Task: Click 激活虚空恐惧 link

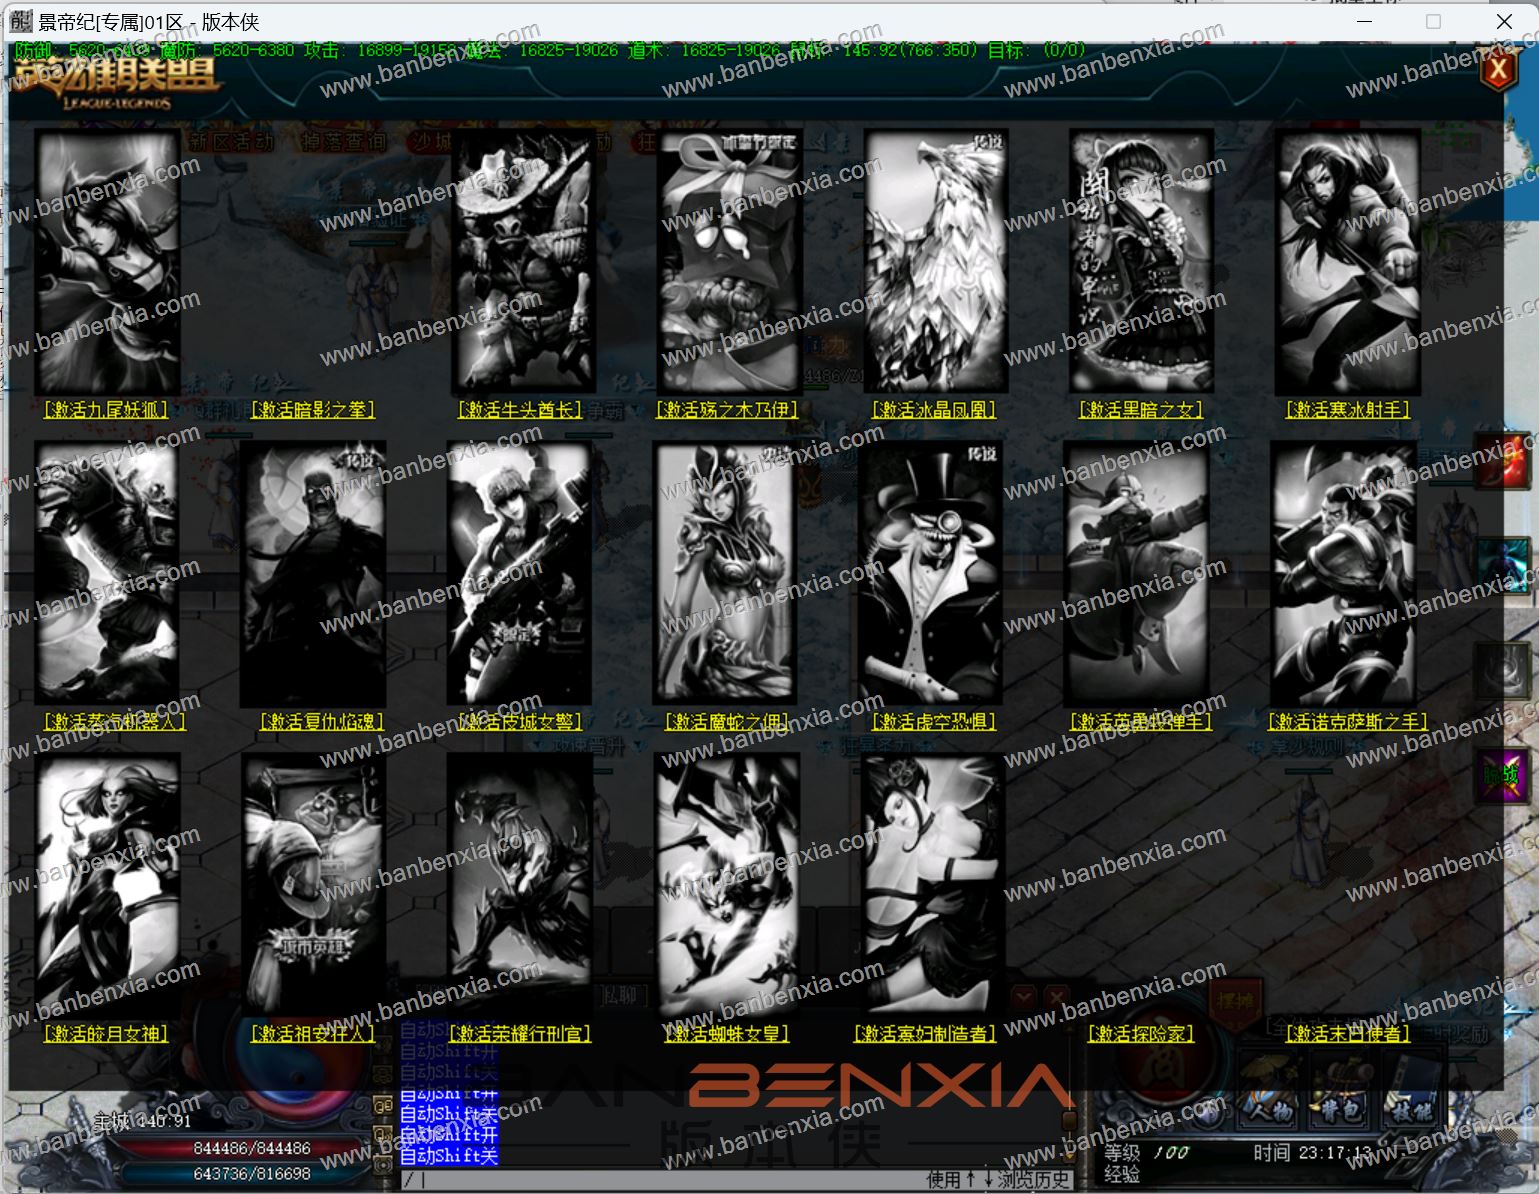Action: 934,722
